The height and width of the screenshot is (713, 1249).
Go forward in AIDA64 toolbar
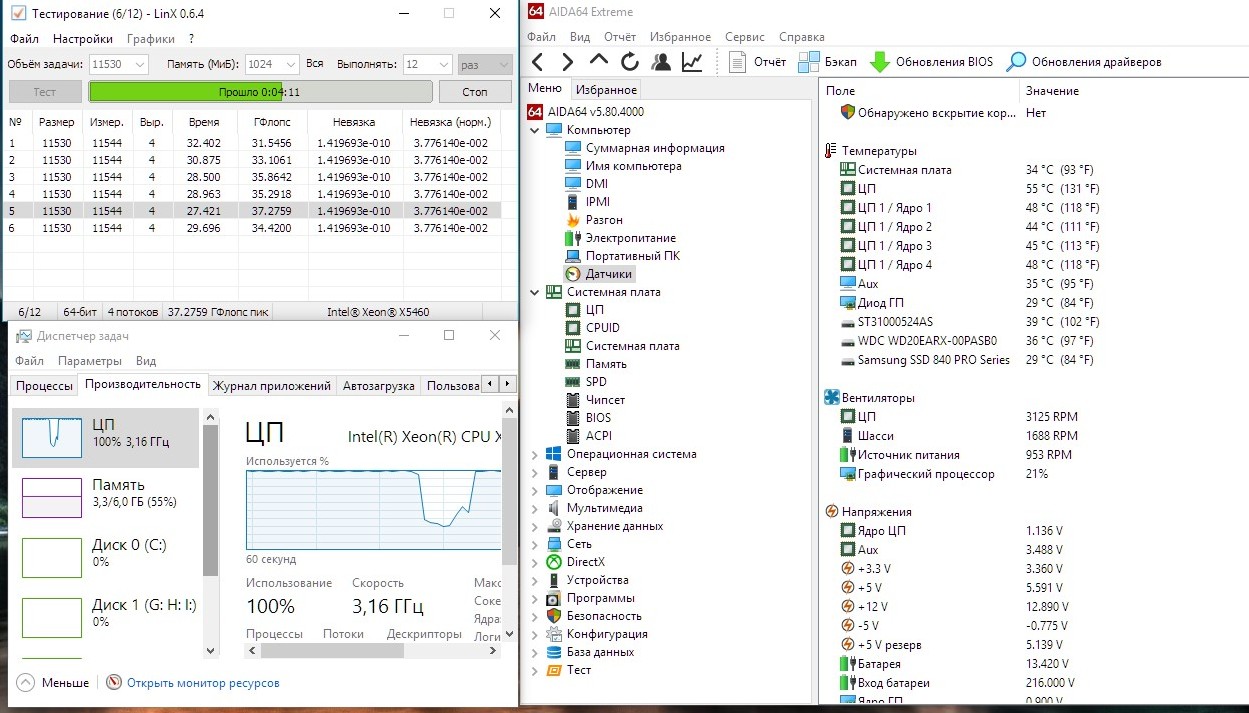(x=567, y=62)
